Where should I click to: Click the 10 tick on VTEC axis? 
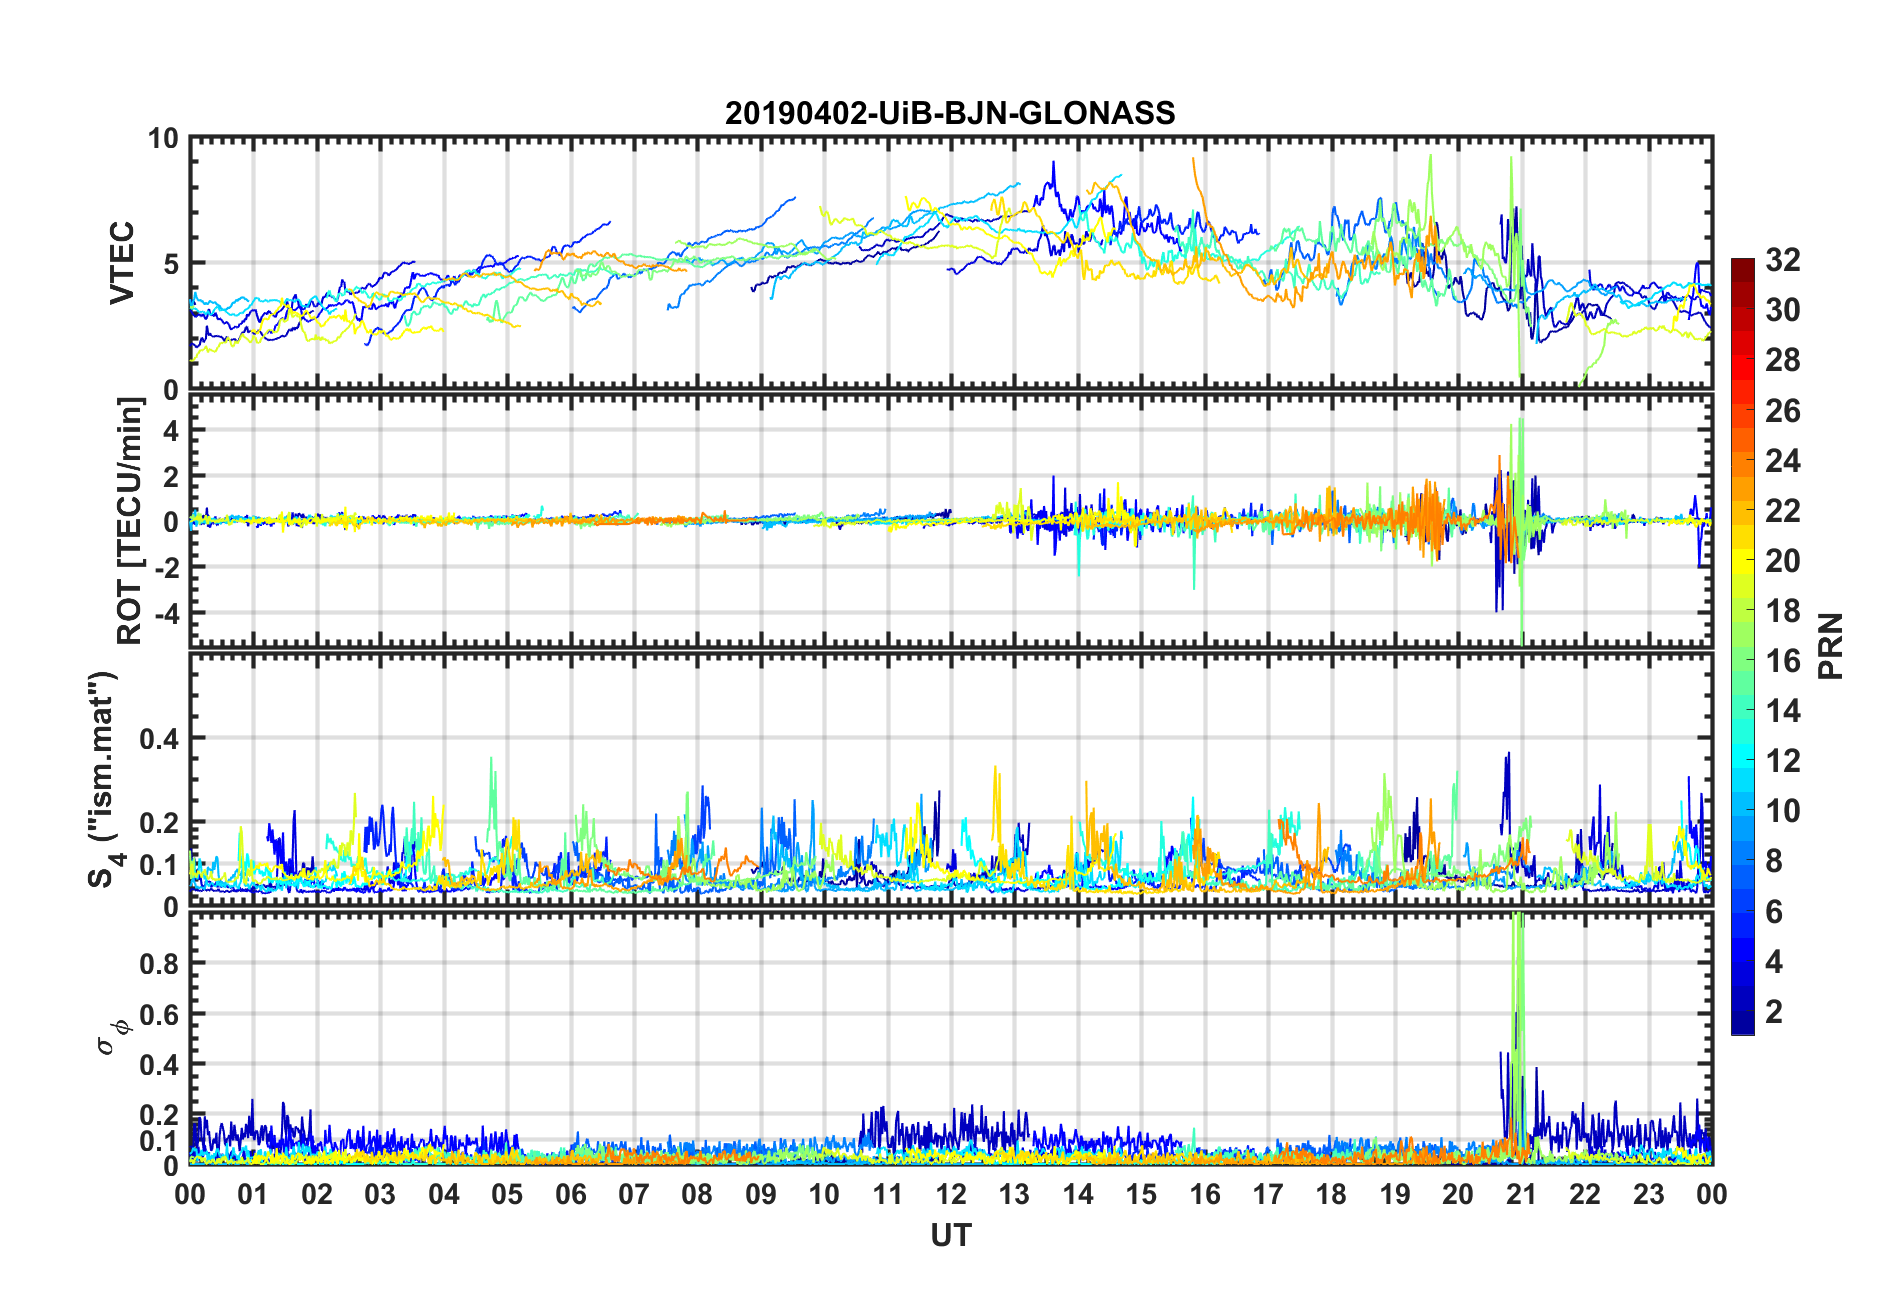163,139
